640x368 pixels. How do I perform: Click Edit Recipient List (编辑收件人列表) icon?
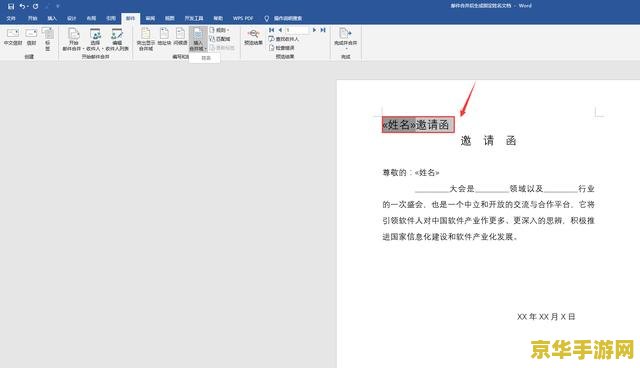[x=117, y=39]
